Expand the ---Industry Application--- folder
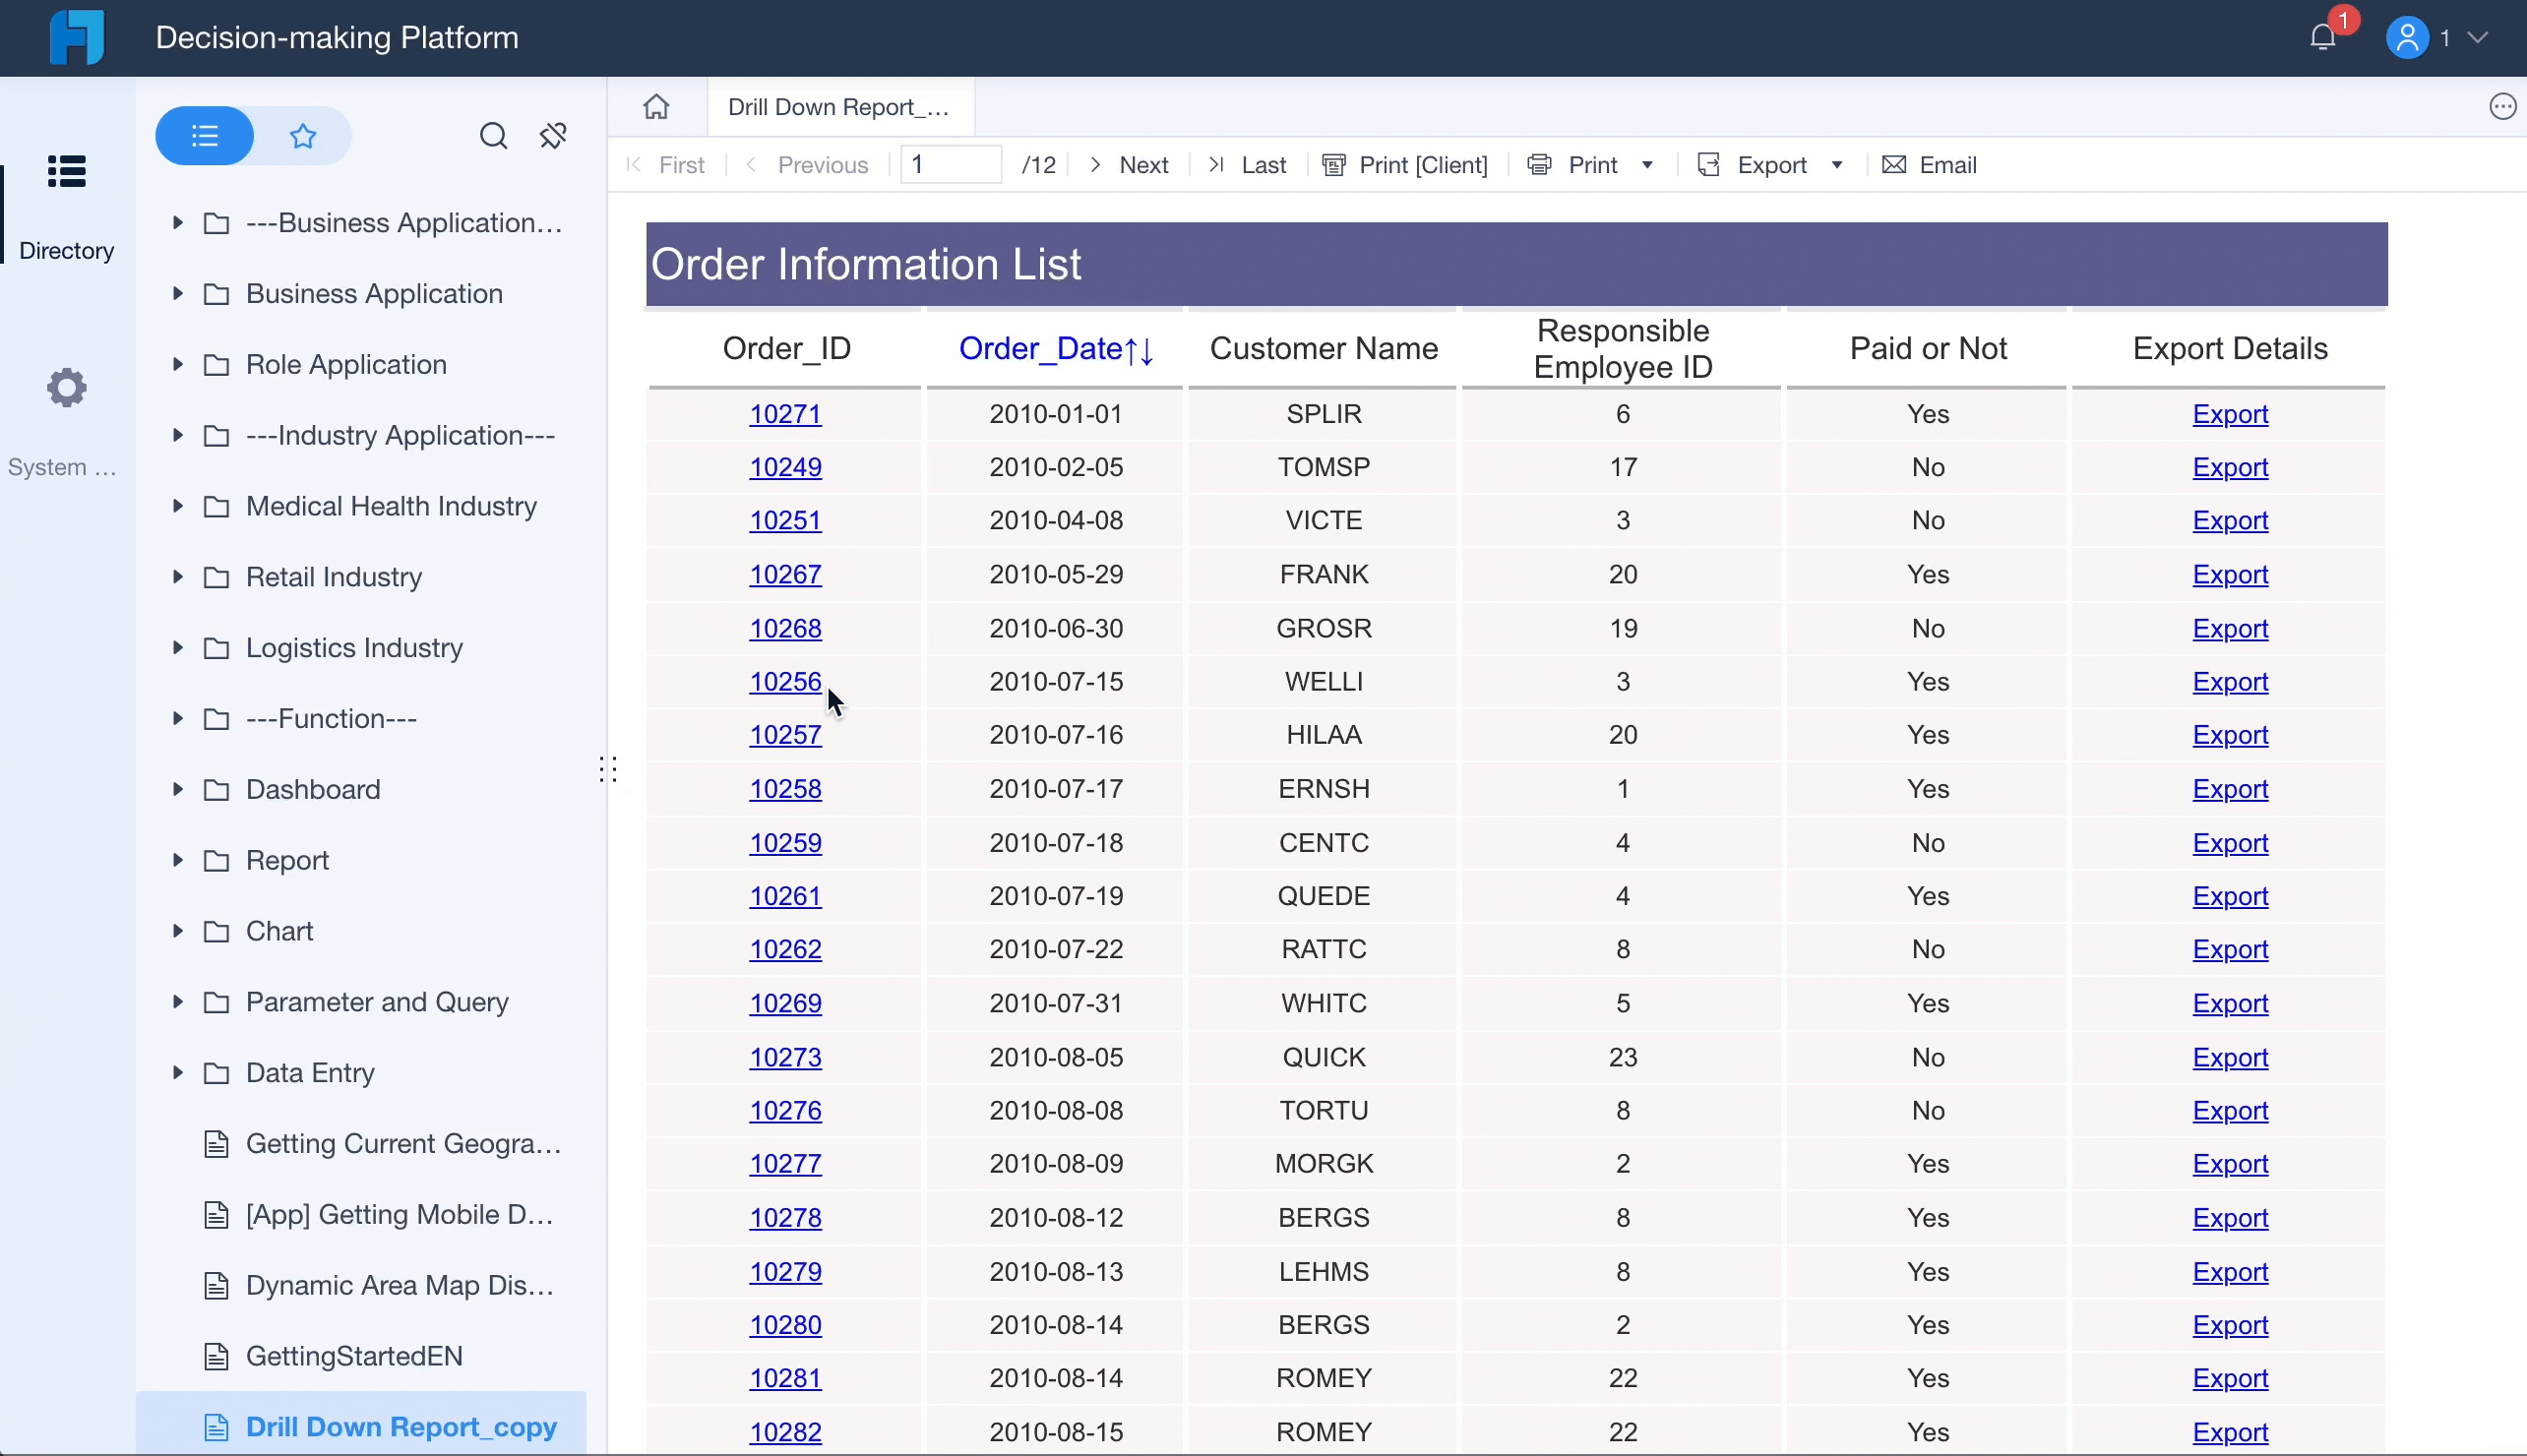 click(177, 435)
